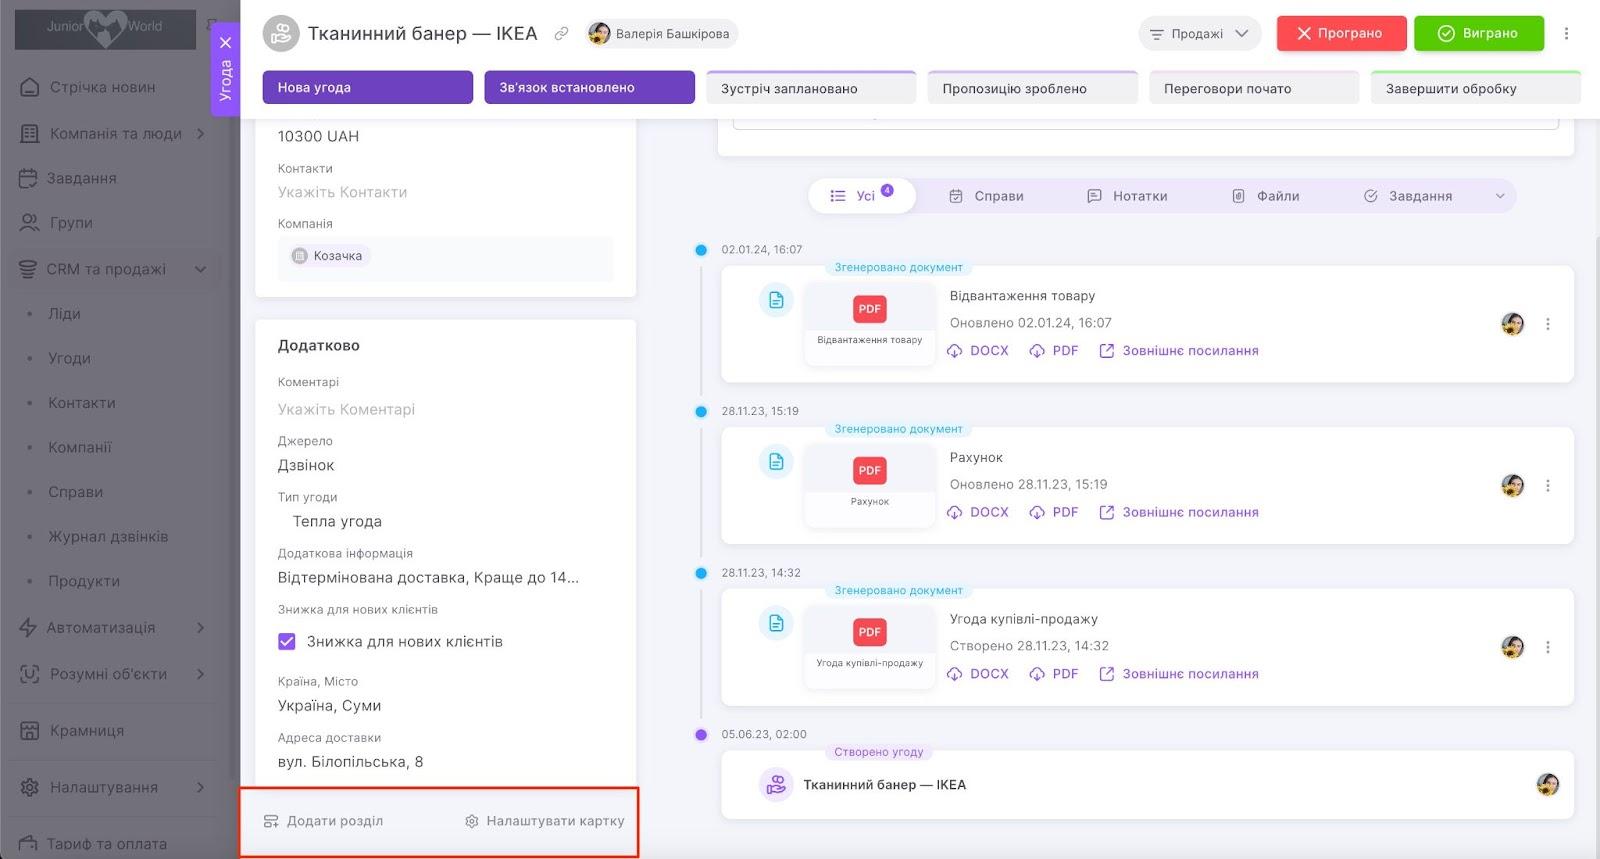Click author avatar on Відвантаження товару entry
Image resolution: width=1600 pixels, height=859 pixels.
point(1513,324)
